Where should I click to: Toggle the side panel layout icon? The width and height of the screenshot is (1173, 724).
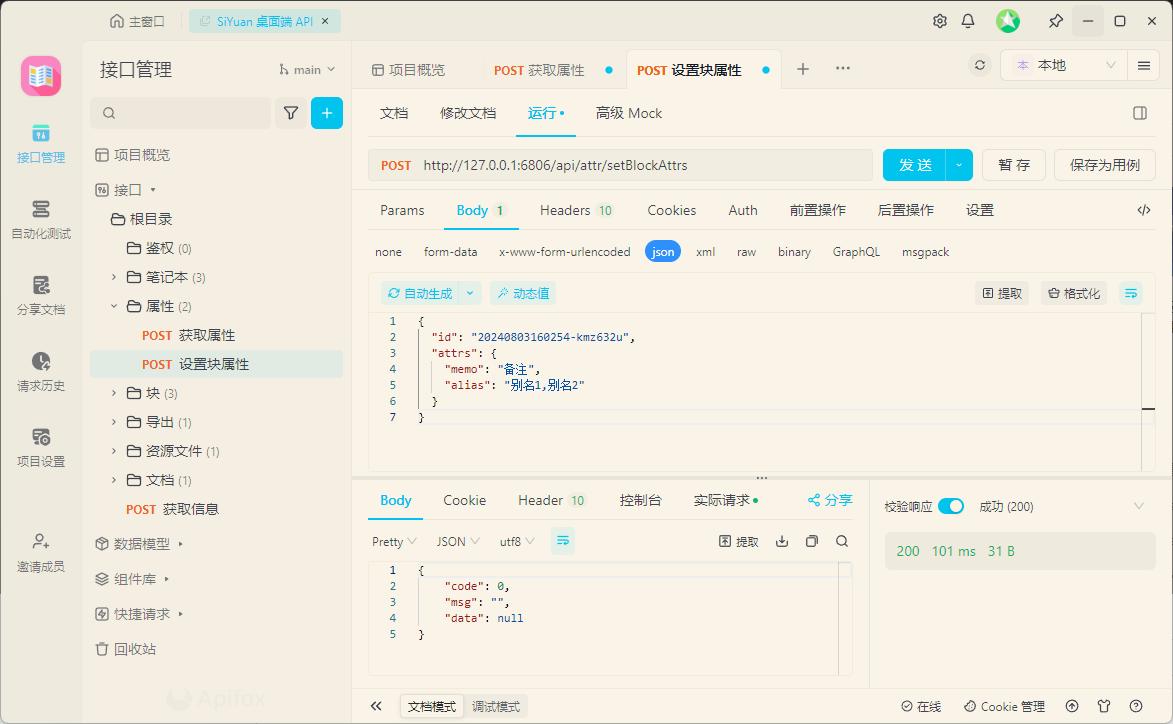pyautogui.click(x=1140, y=113)
